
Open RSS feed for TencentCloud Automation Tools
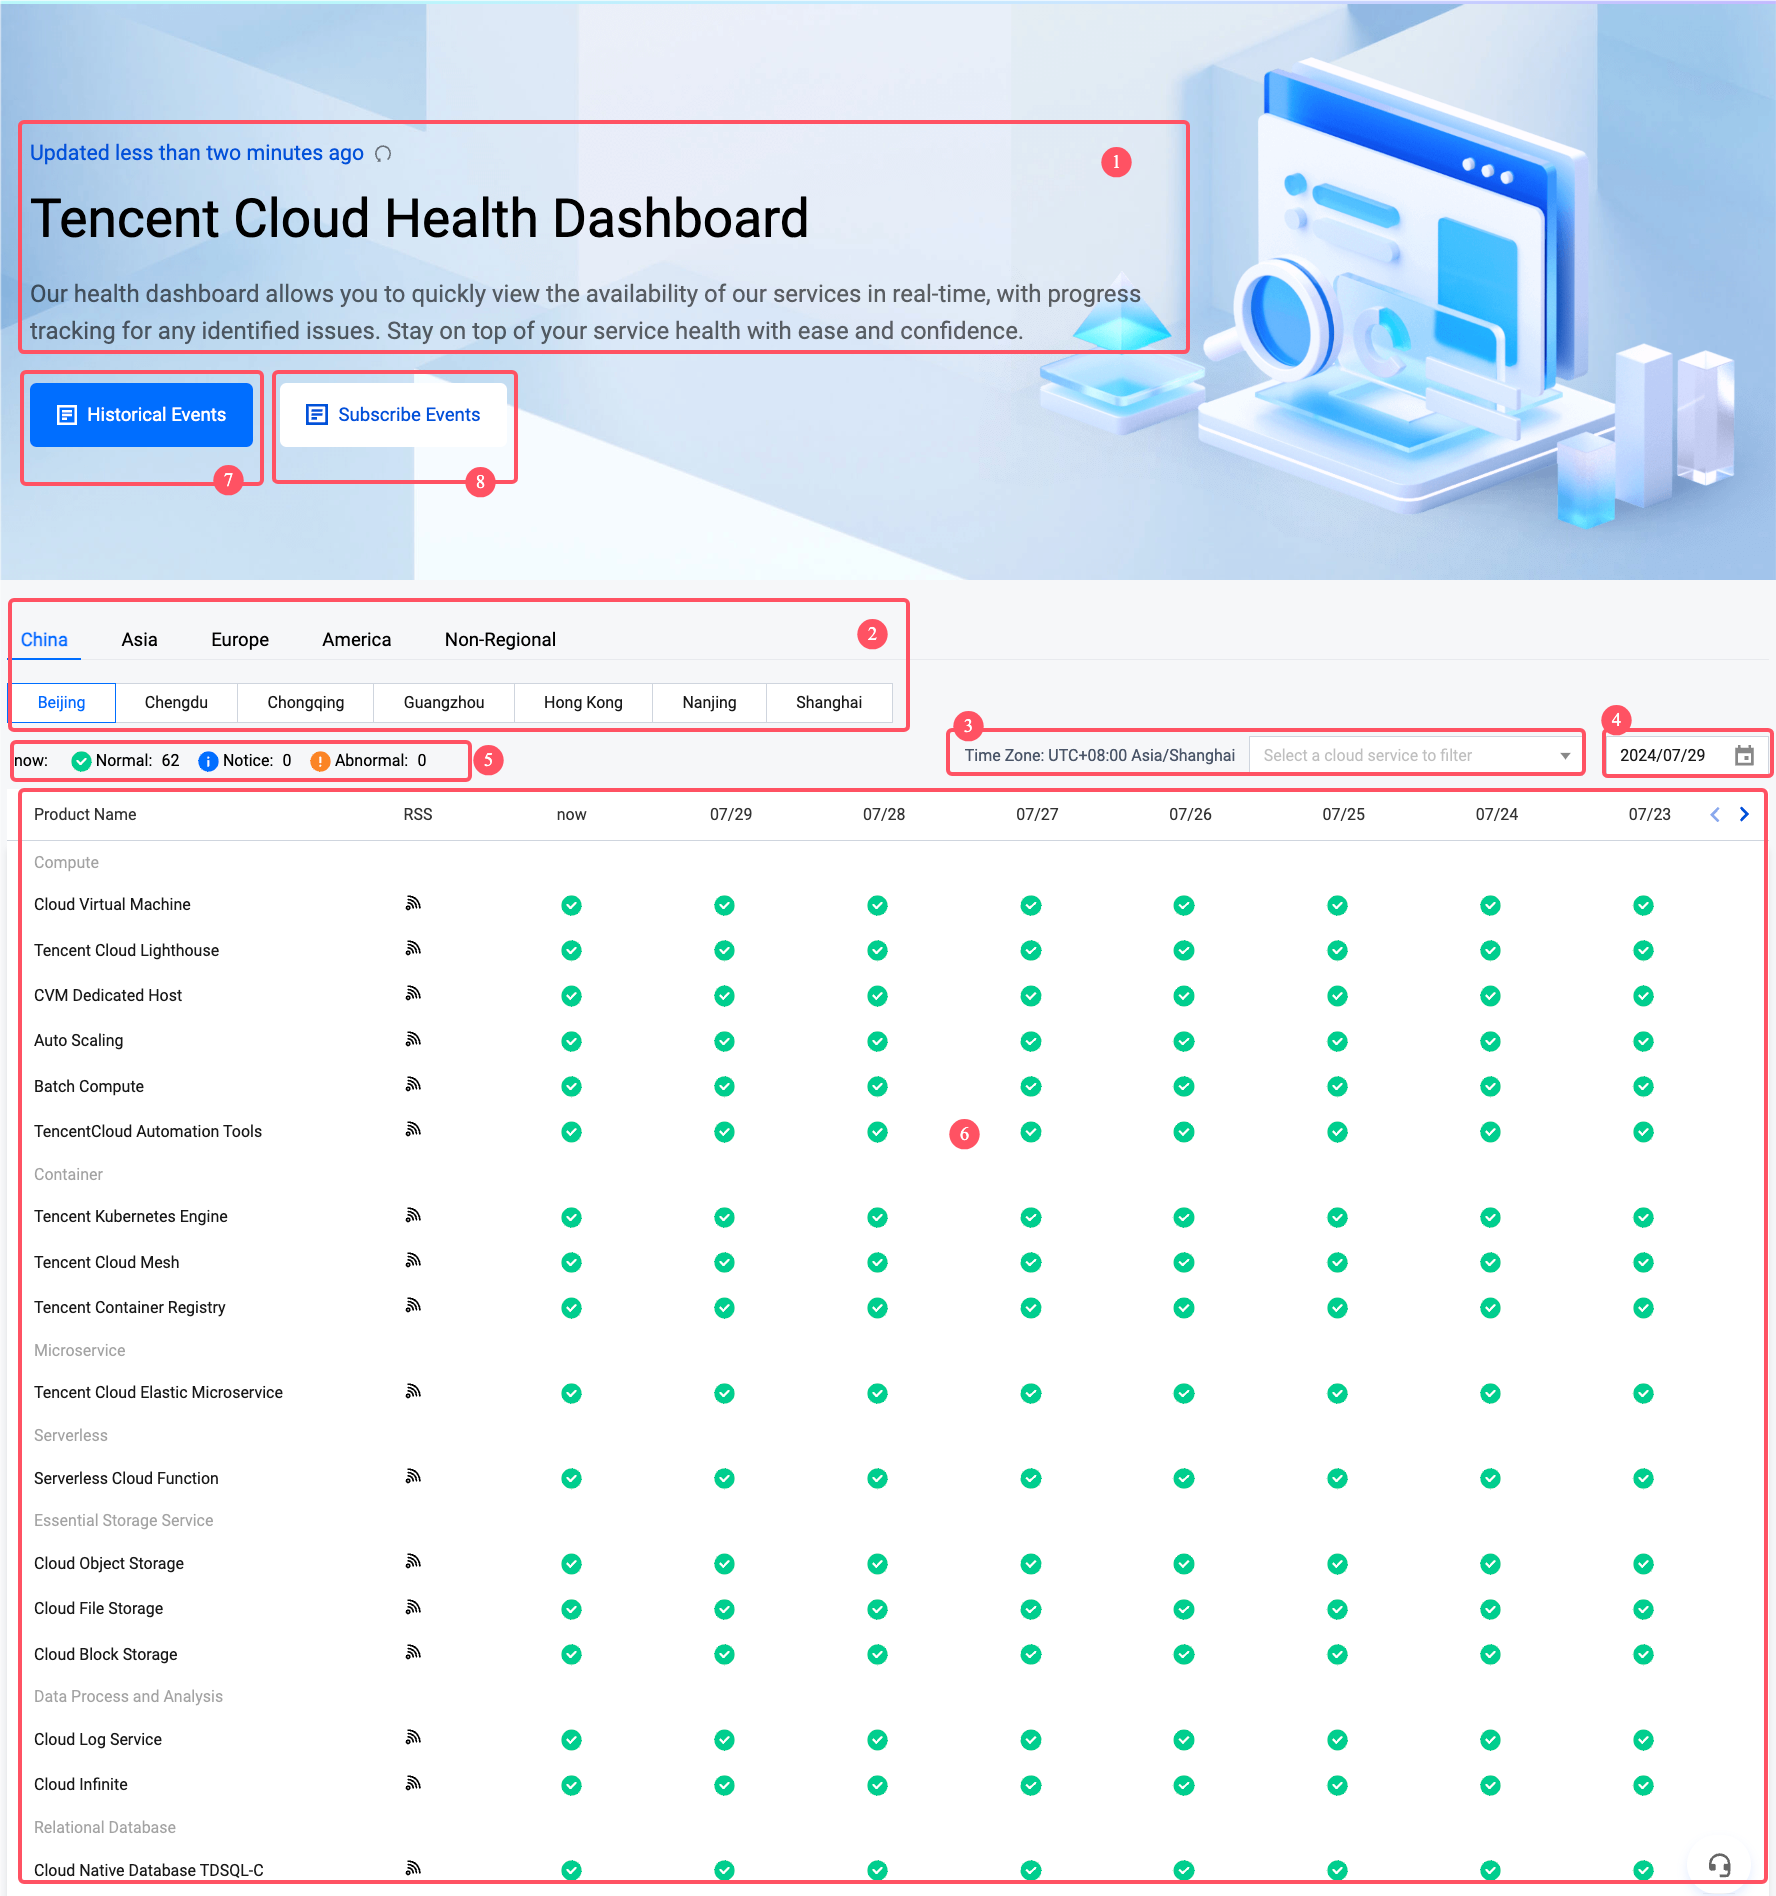click(413, 1130)
